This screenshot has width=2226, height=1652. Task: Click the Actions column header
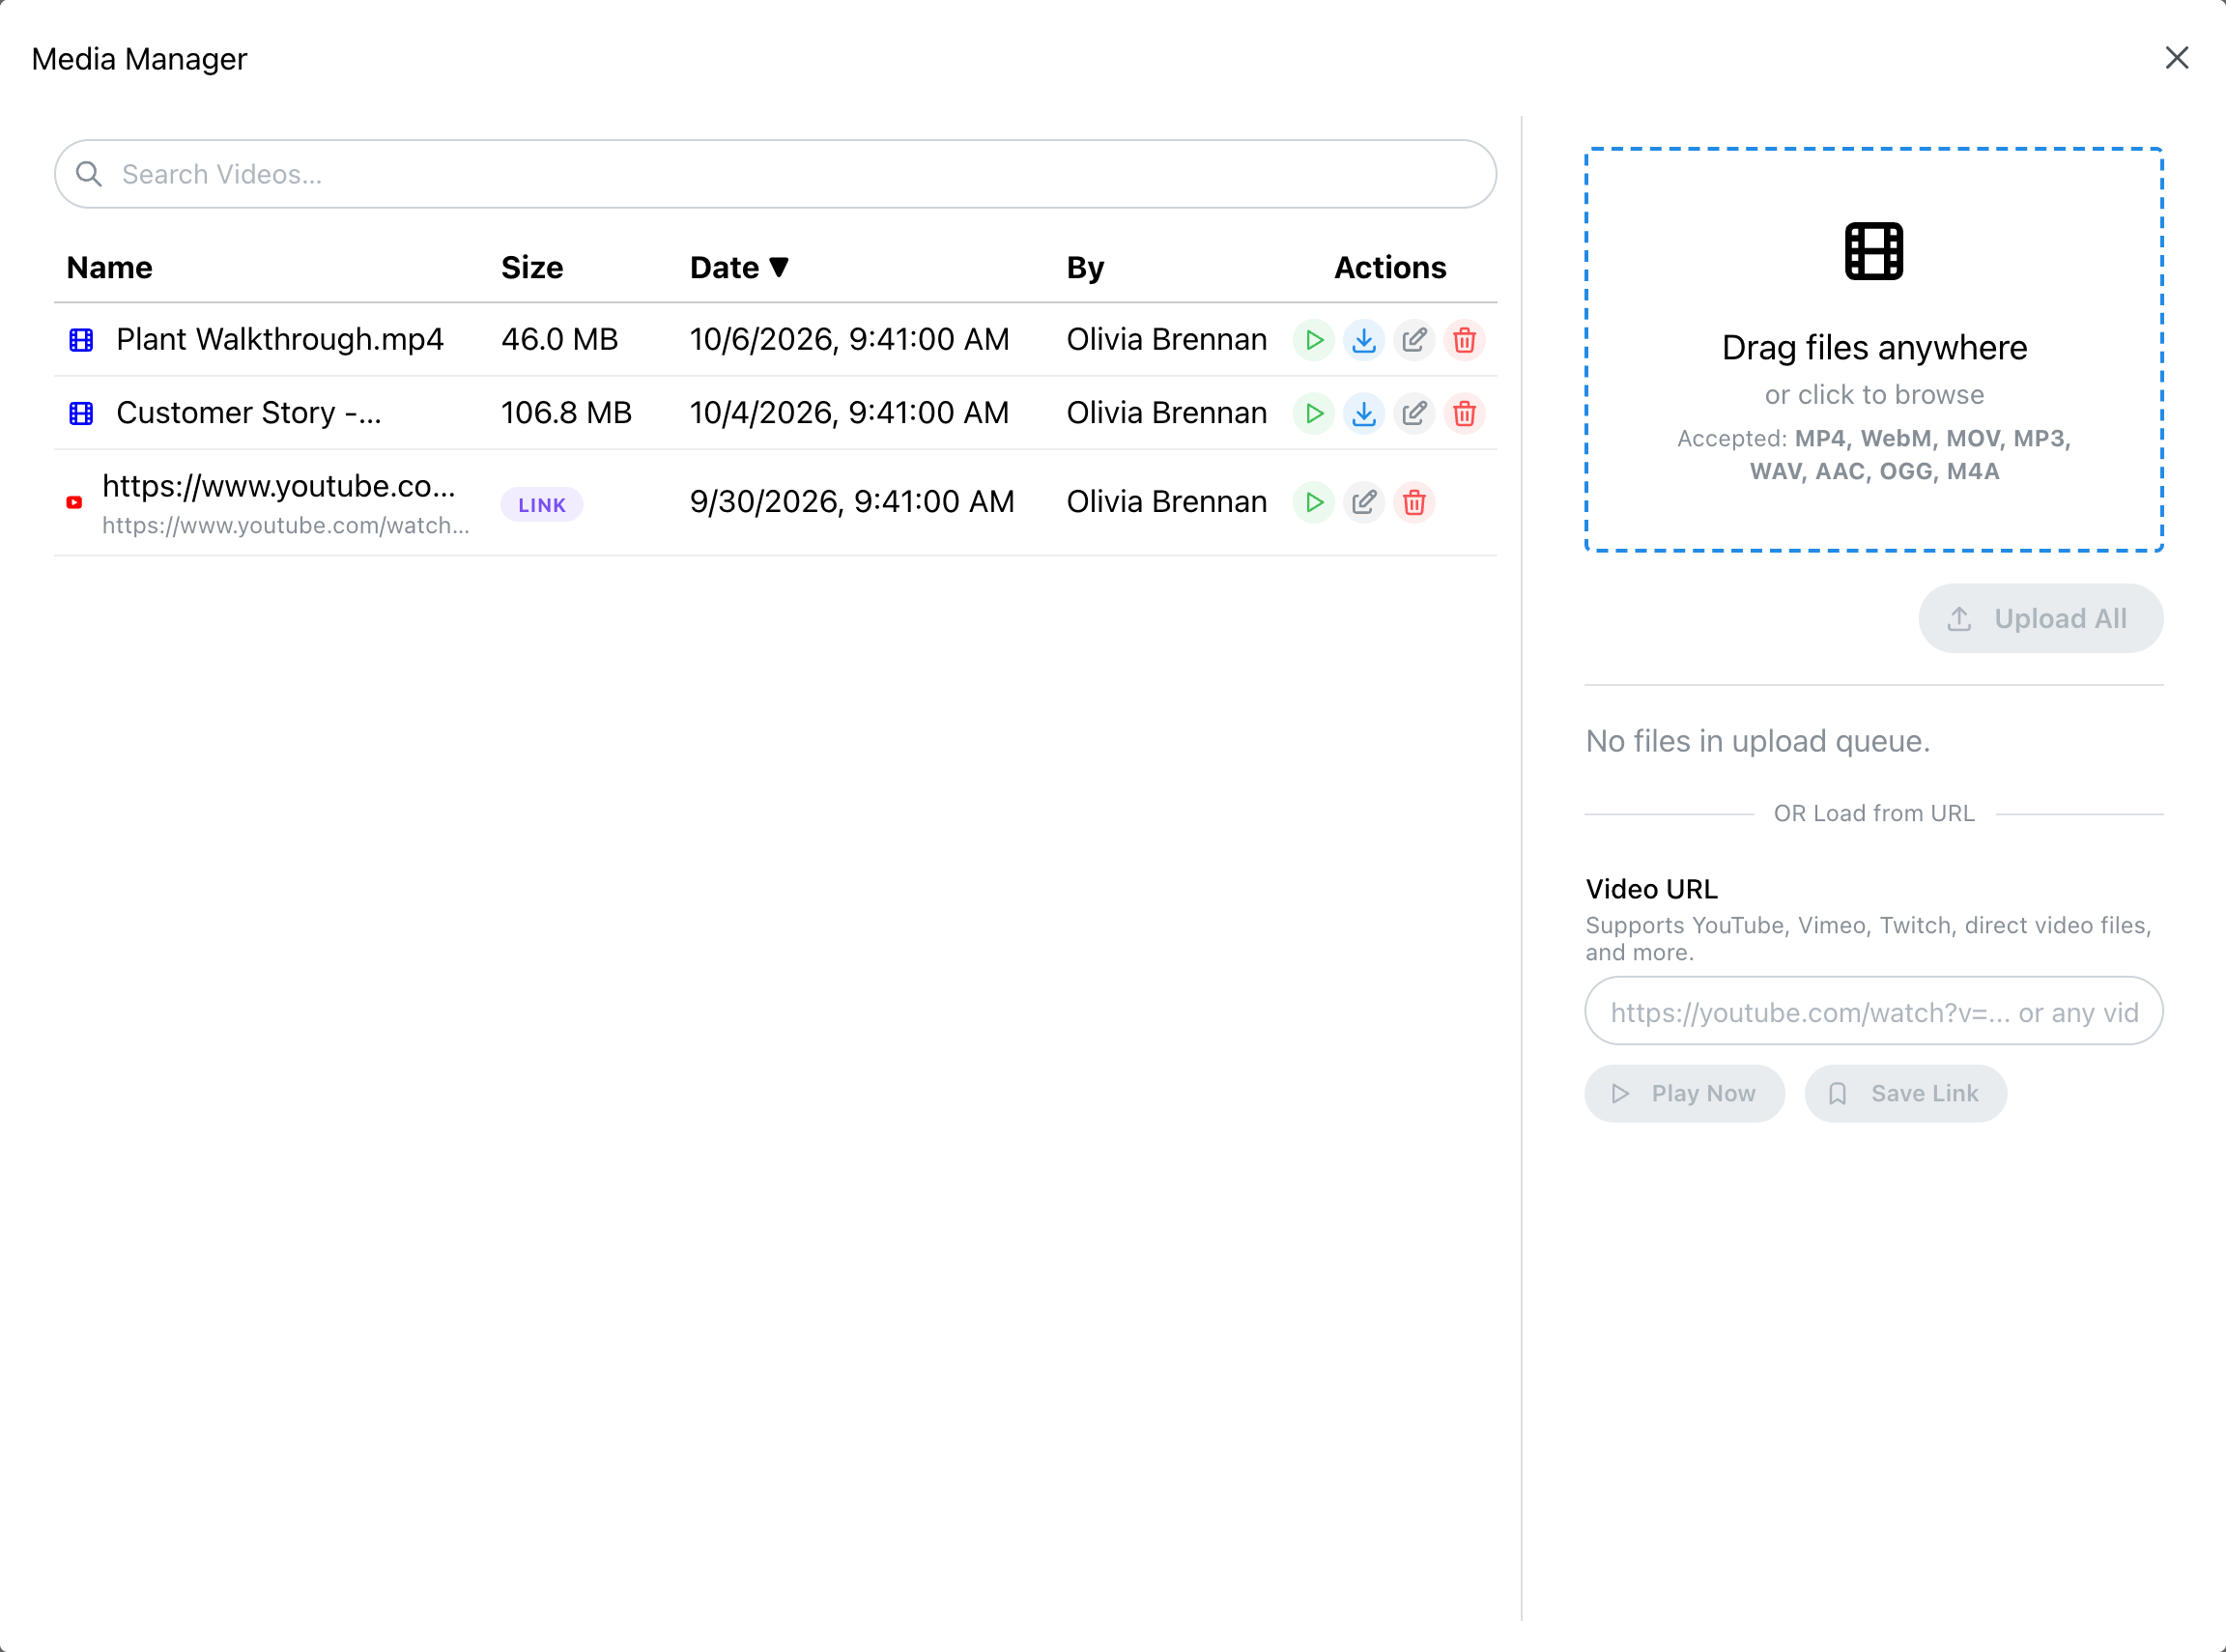point(1390,267)
